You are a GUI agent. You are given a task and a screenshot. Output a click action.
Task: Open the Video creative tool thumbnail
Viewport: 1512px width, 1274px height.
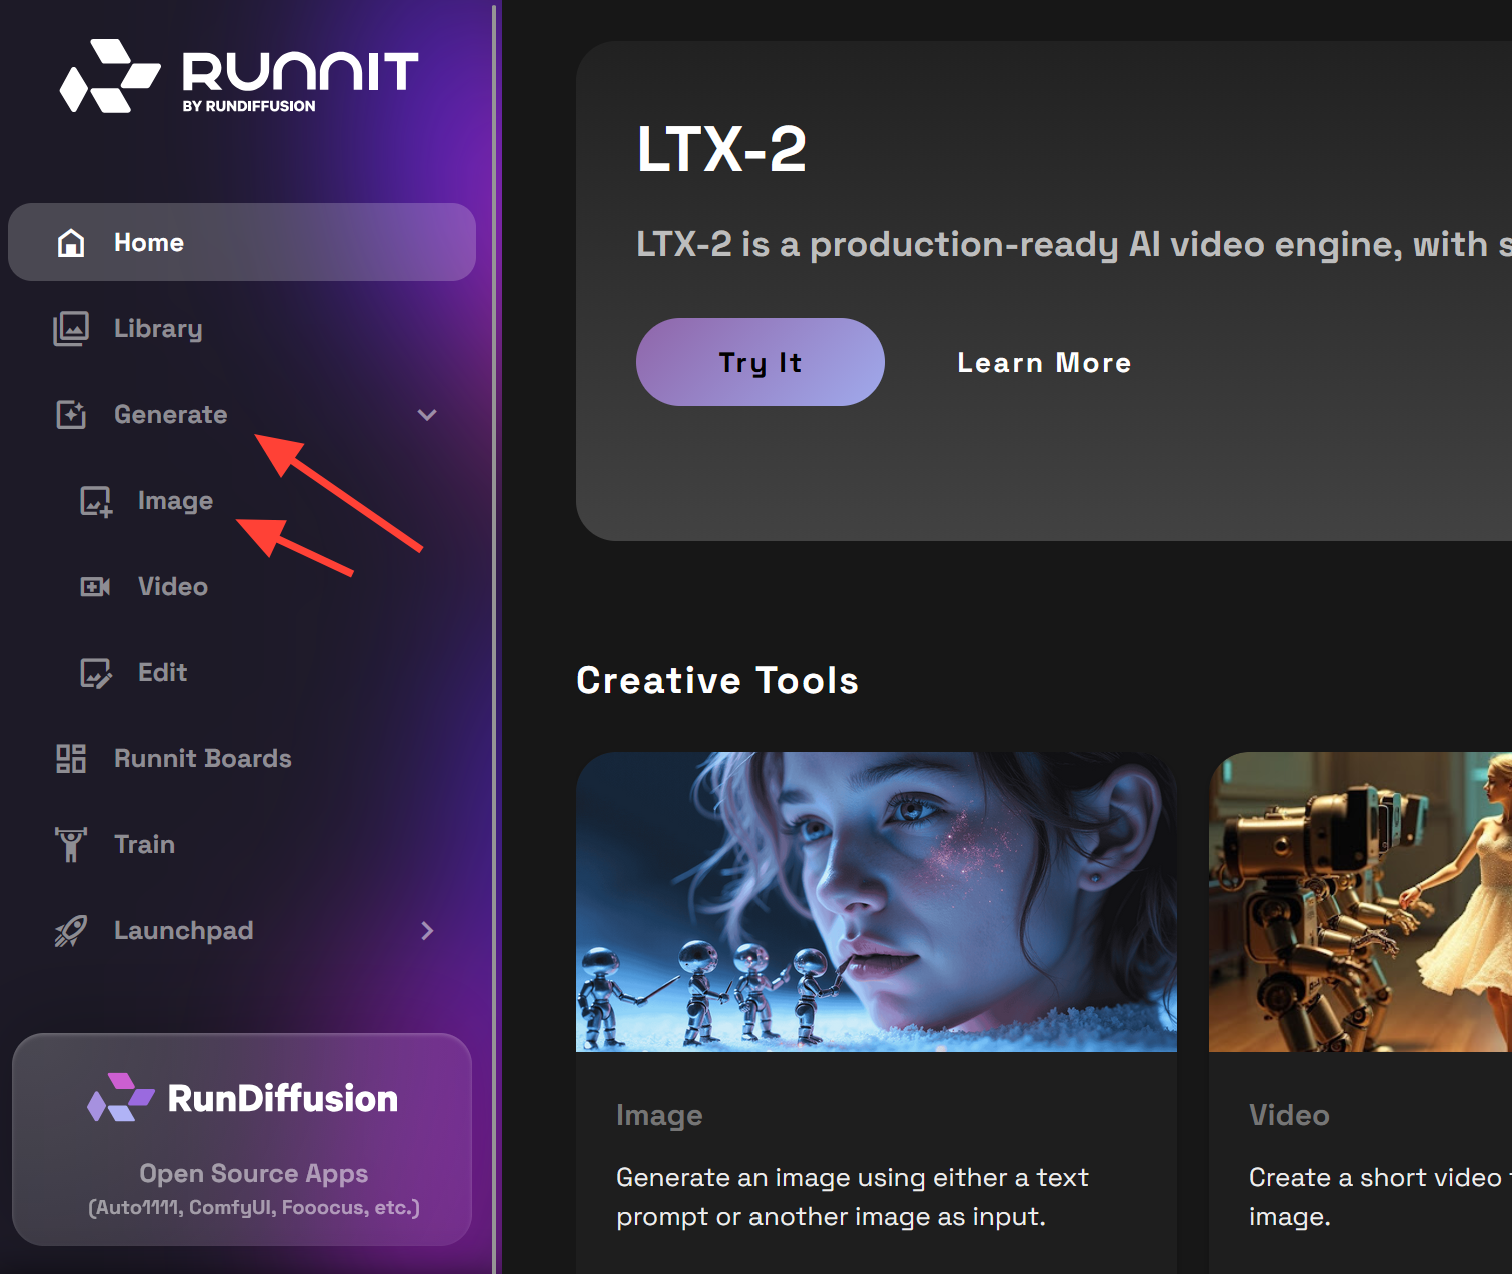1360,902
